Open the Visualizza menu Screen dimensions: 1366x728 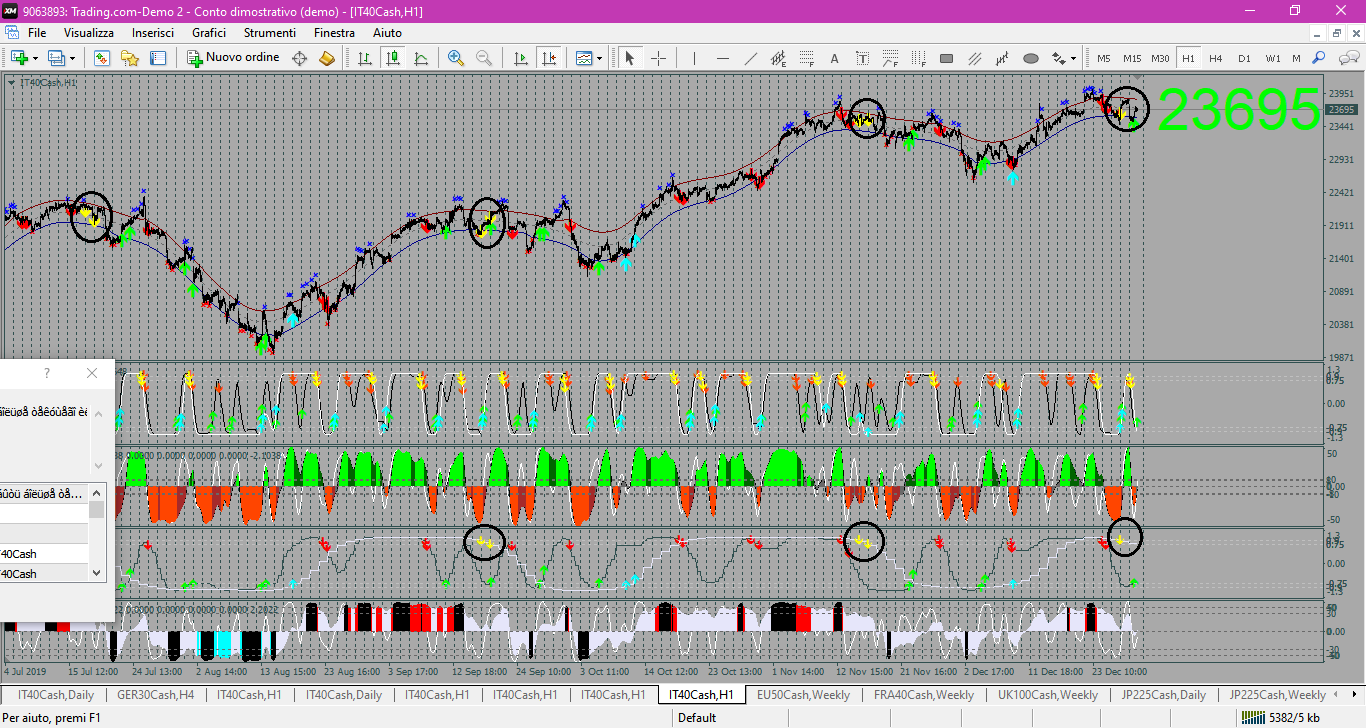tap(89, 33)
